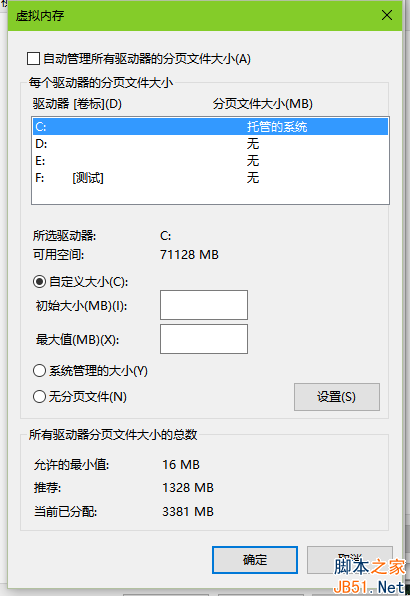Select drive E: in the drive list

211,161
